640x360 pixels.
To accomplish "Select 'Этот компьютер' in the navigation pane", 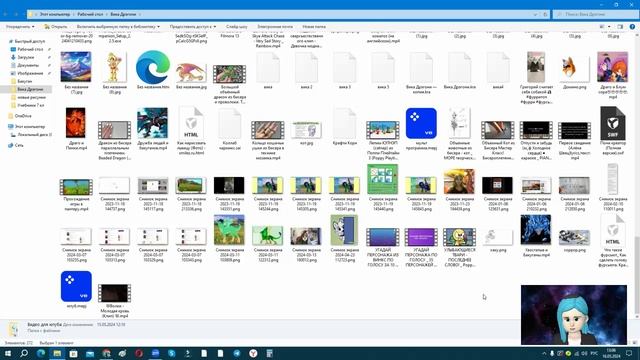I will click(30, 127).
